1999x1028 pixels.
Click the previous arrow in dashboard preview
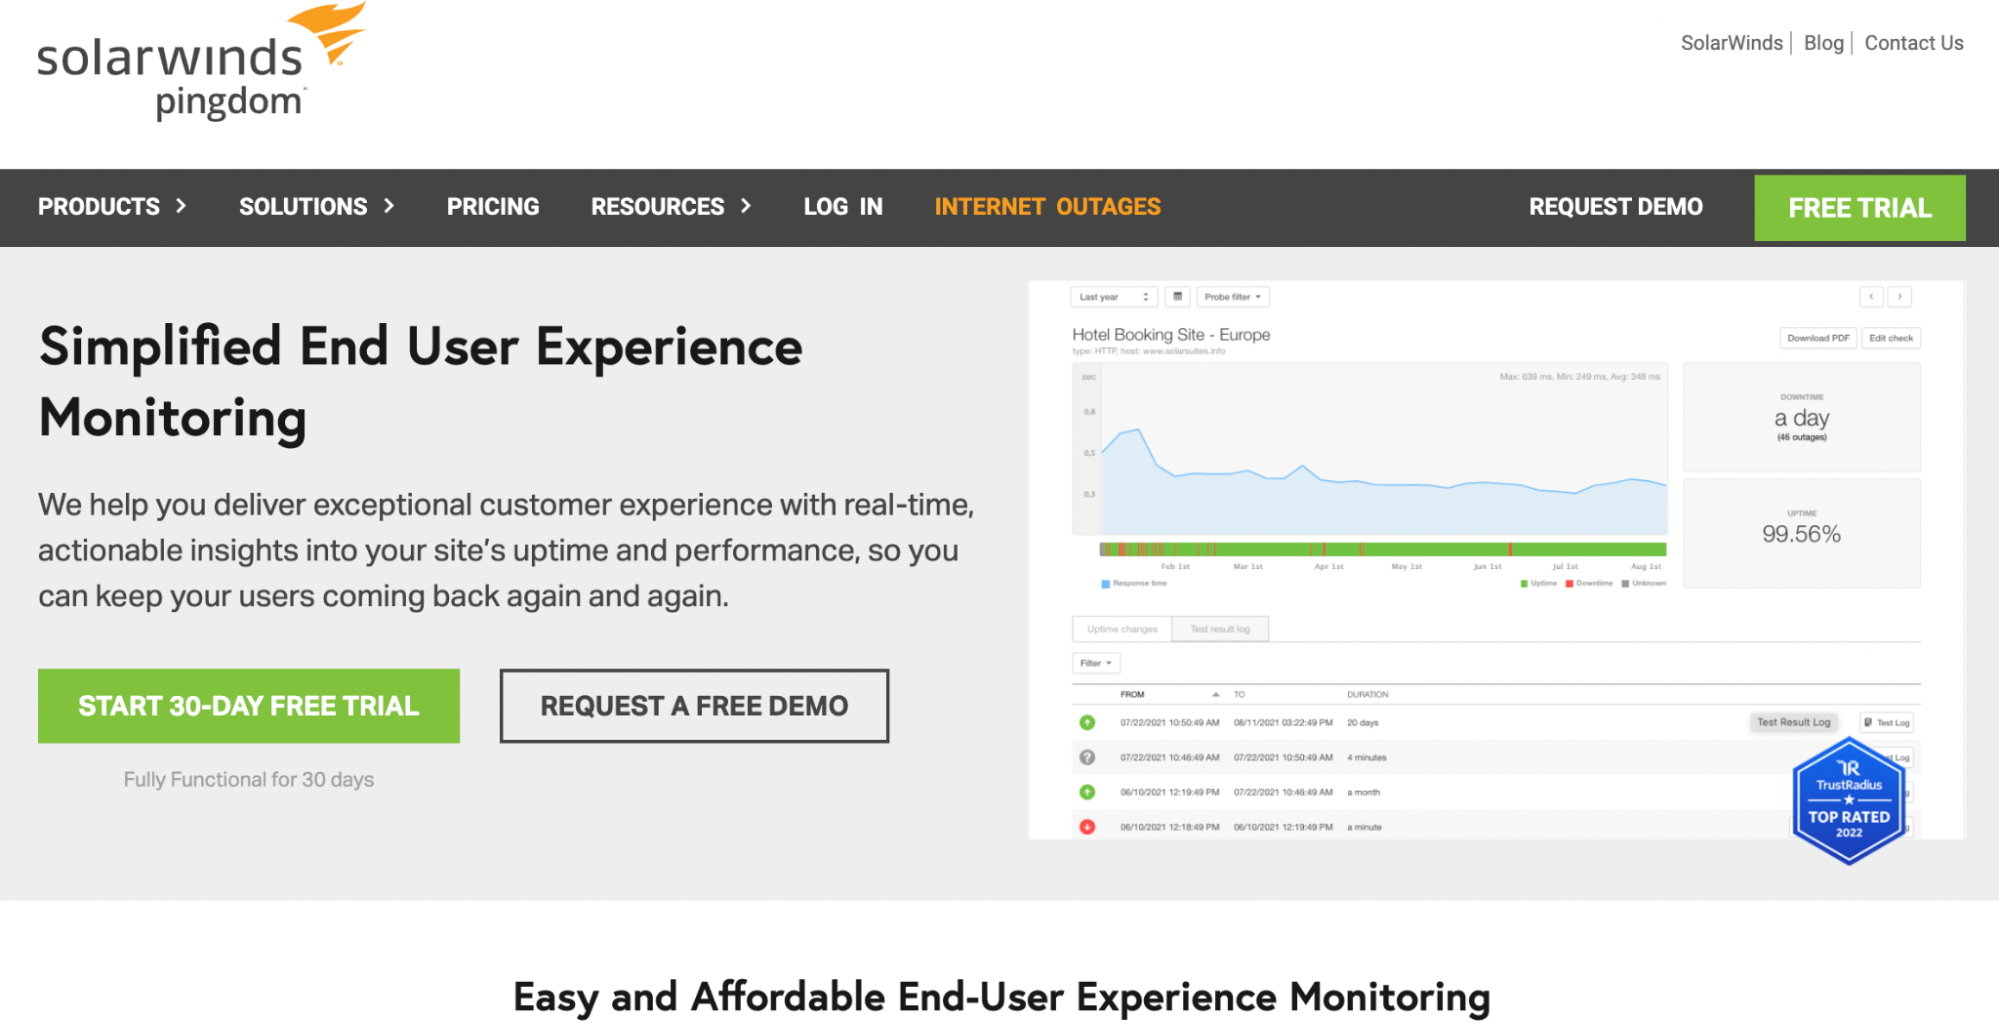pyautogui.click(x=1871, y=297)
